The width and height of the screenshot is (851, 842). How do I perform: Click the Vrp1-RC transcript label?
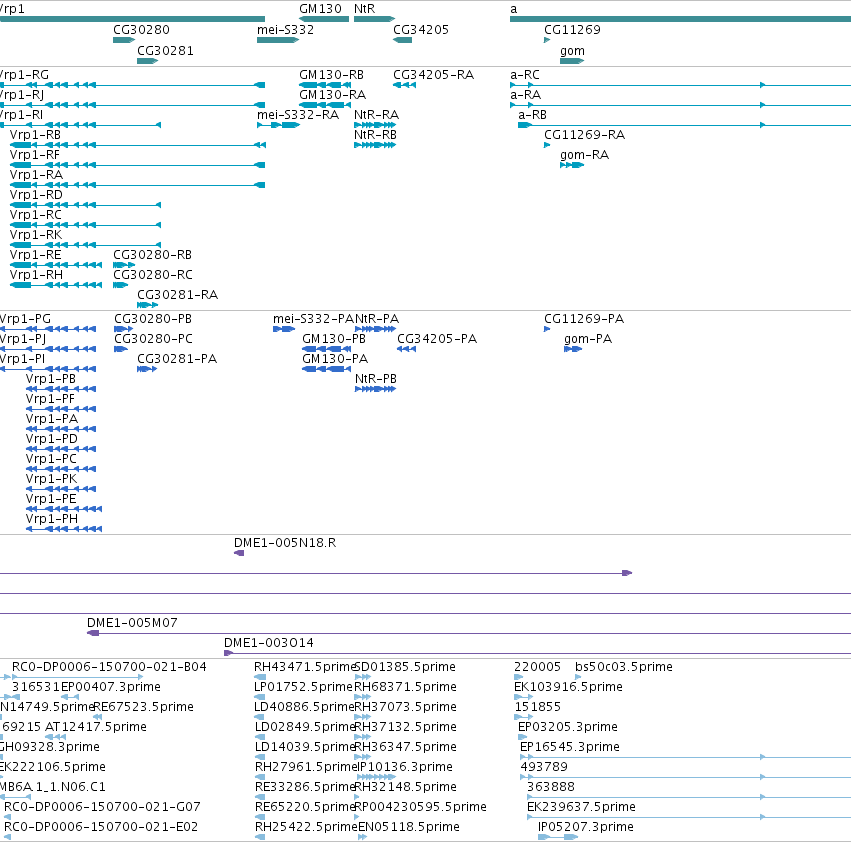[x=36, y=215]
